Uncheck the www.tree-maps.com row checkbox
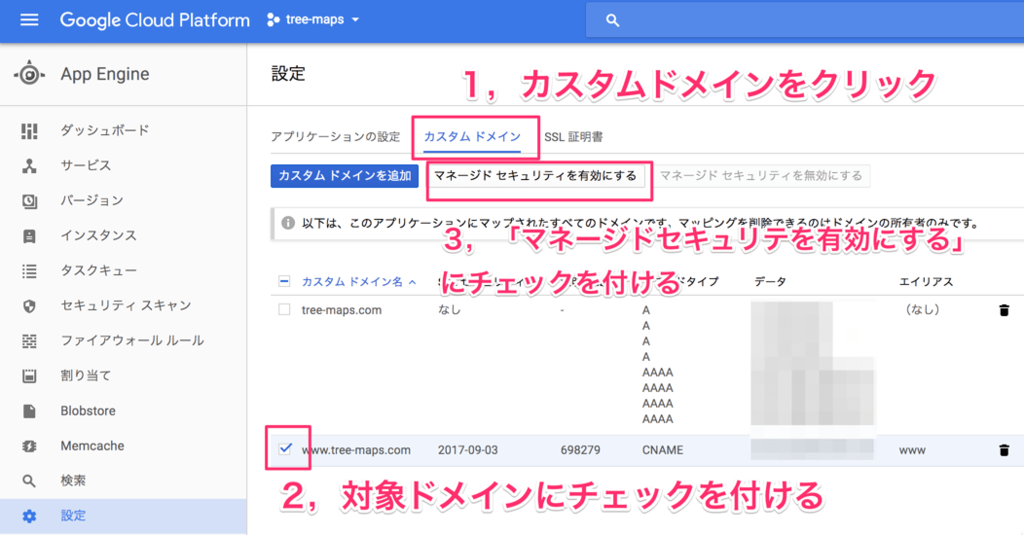Viewport: 1024px width, 535px height. coord(285,449)
